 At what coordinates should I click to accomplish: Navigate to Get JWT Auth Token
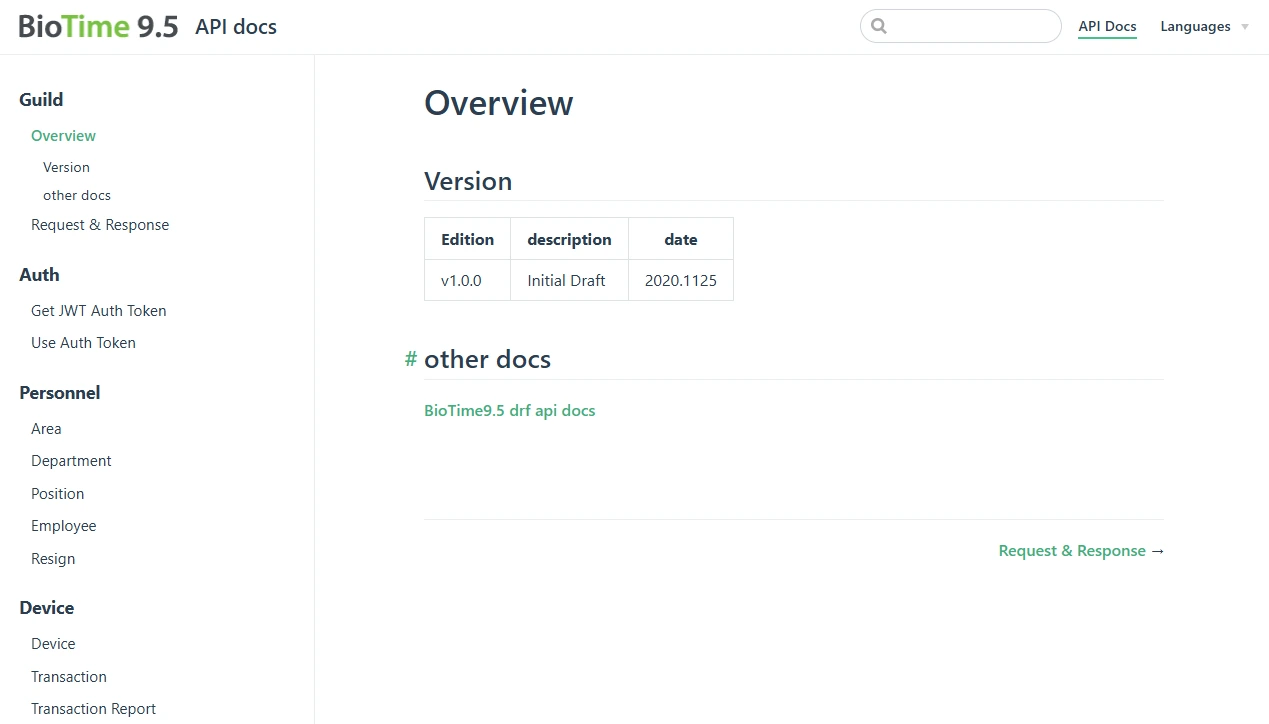pos(98,310)
